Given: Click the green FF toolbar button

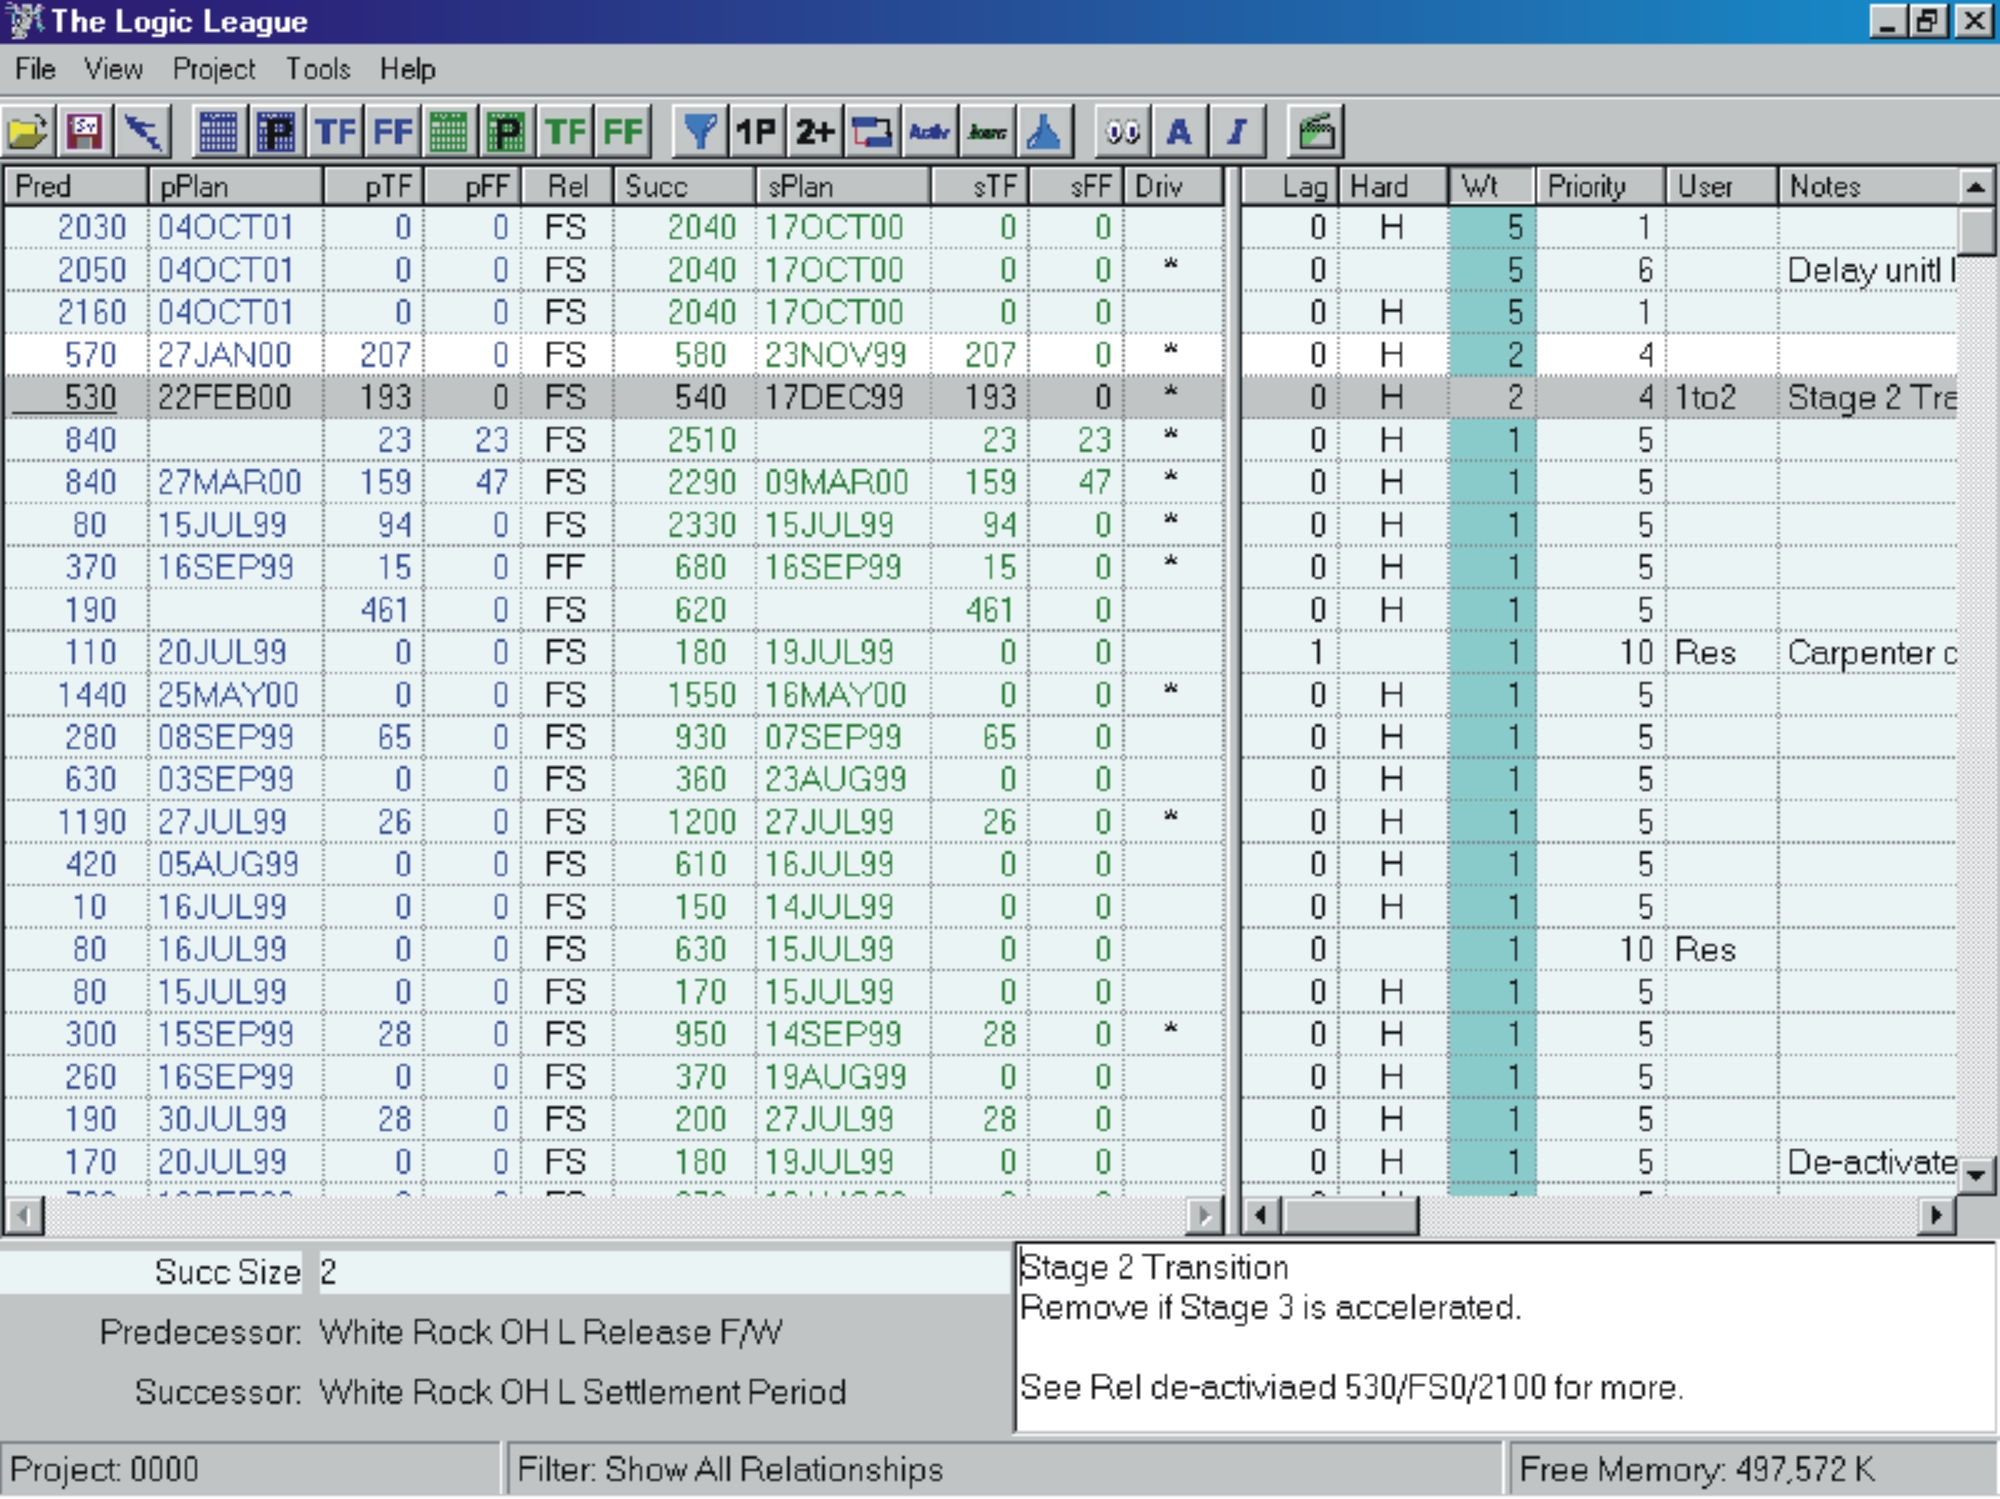Looking at the screenshot, I should point(623,131).
